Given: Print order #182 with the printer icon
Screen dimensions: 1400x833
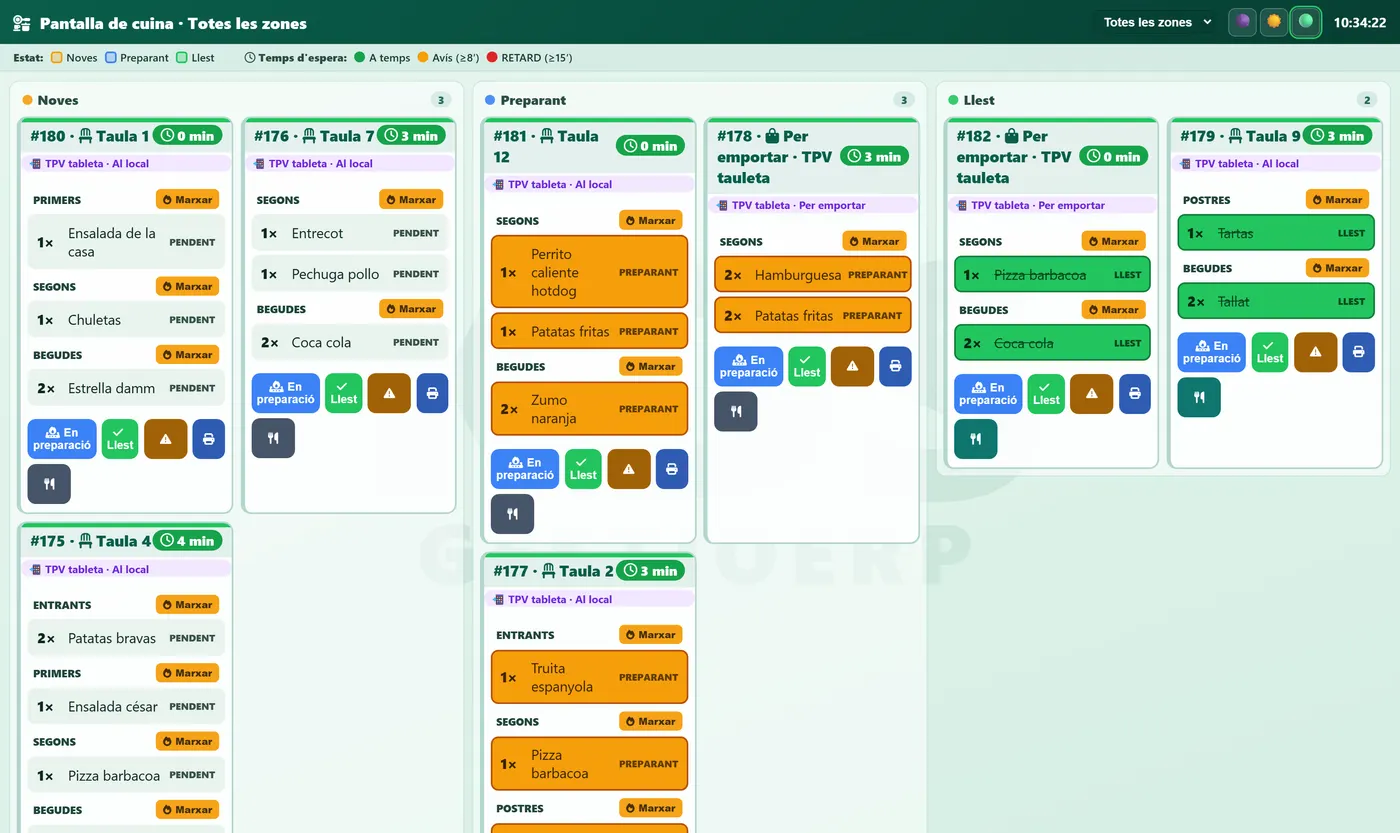Looking at the screenshot, I should (x=1135, y=394).
